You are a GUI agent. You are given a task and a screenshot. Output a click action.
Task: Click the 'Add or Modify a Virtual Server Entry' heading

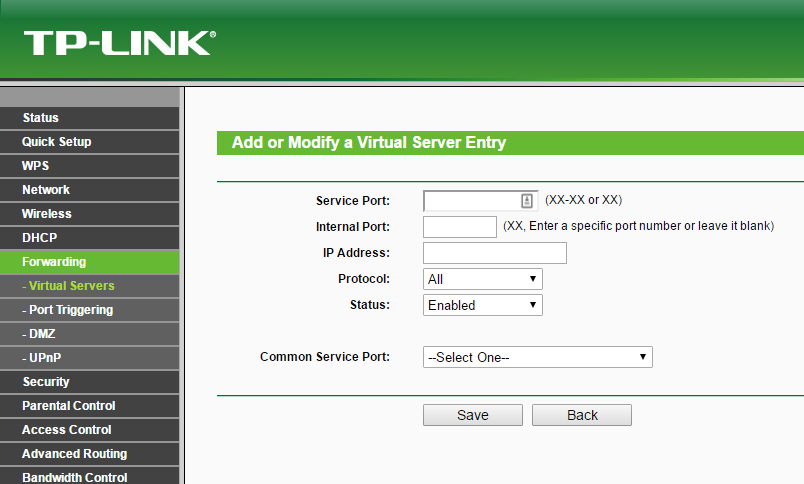click(369, 143)
